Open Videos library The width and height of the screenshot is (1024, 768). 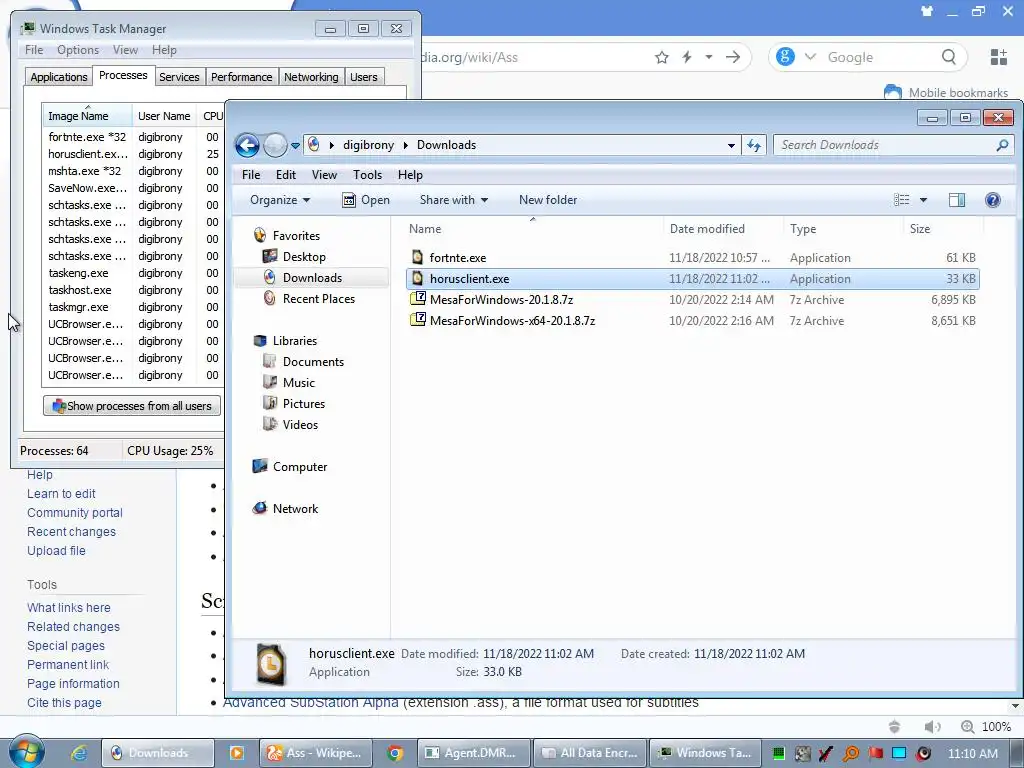300,424
